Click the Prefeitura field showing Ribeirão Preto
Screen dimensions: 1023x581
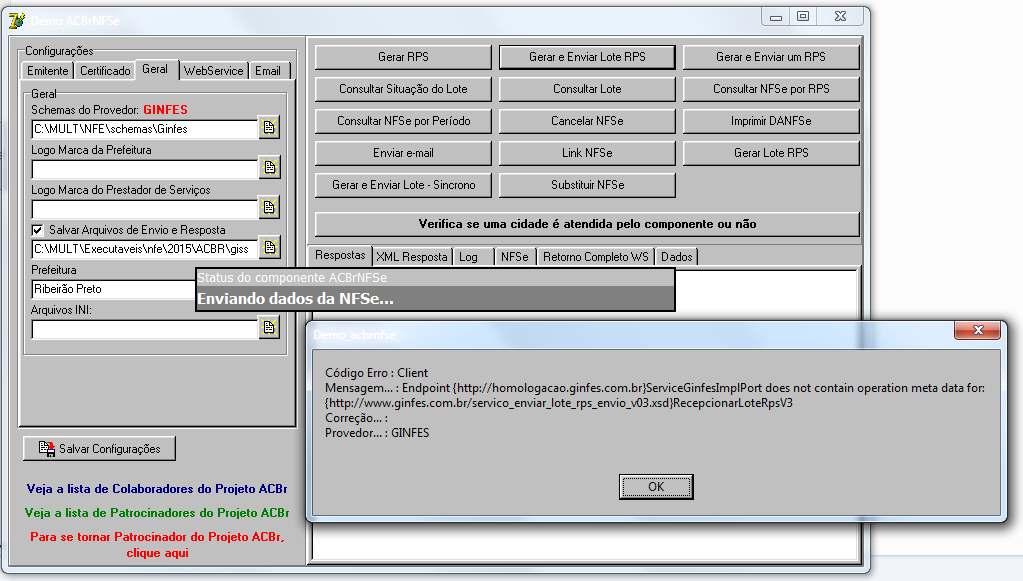pyautogui.click(x=114, y=289)
